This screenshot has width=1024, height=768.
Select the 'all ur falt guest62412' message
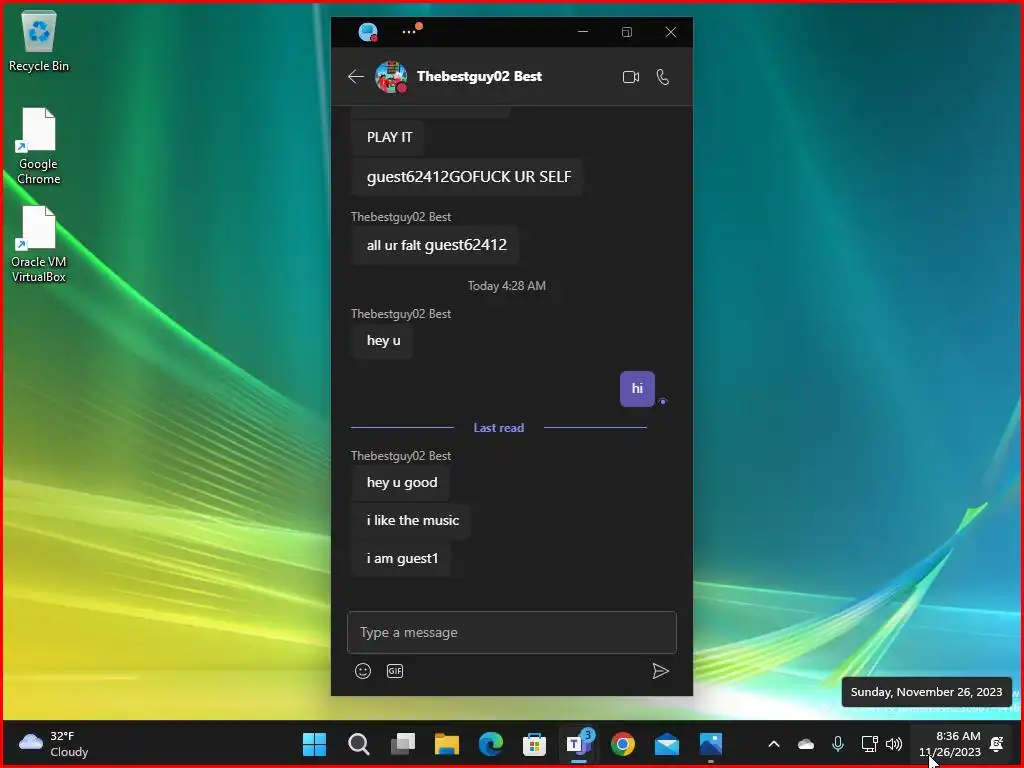pyautogui.click(x=436, y=245)
